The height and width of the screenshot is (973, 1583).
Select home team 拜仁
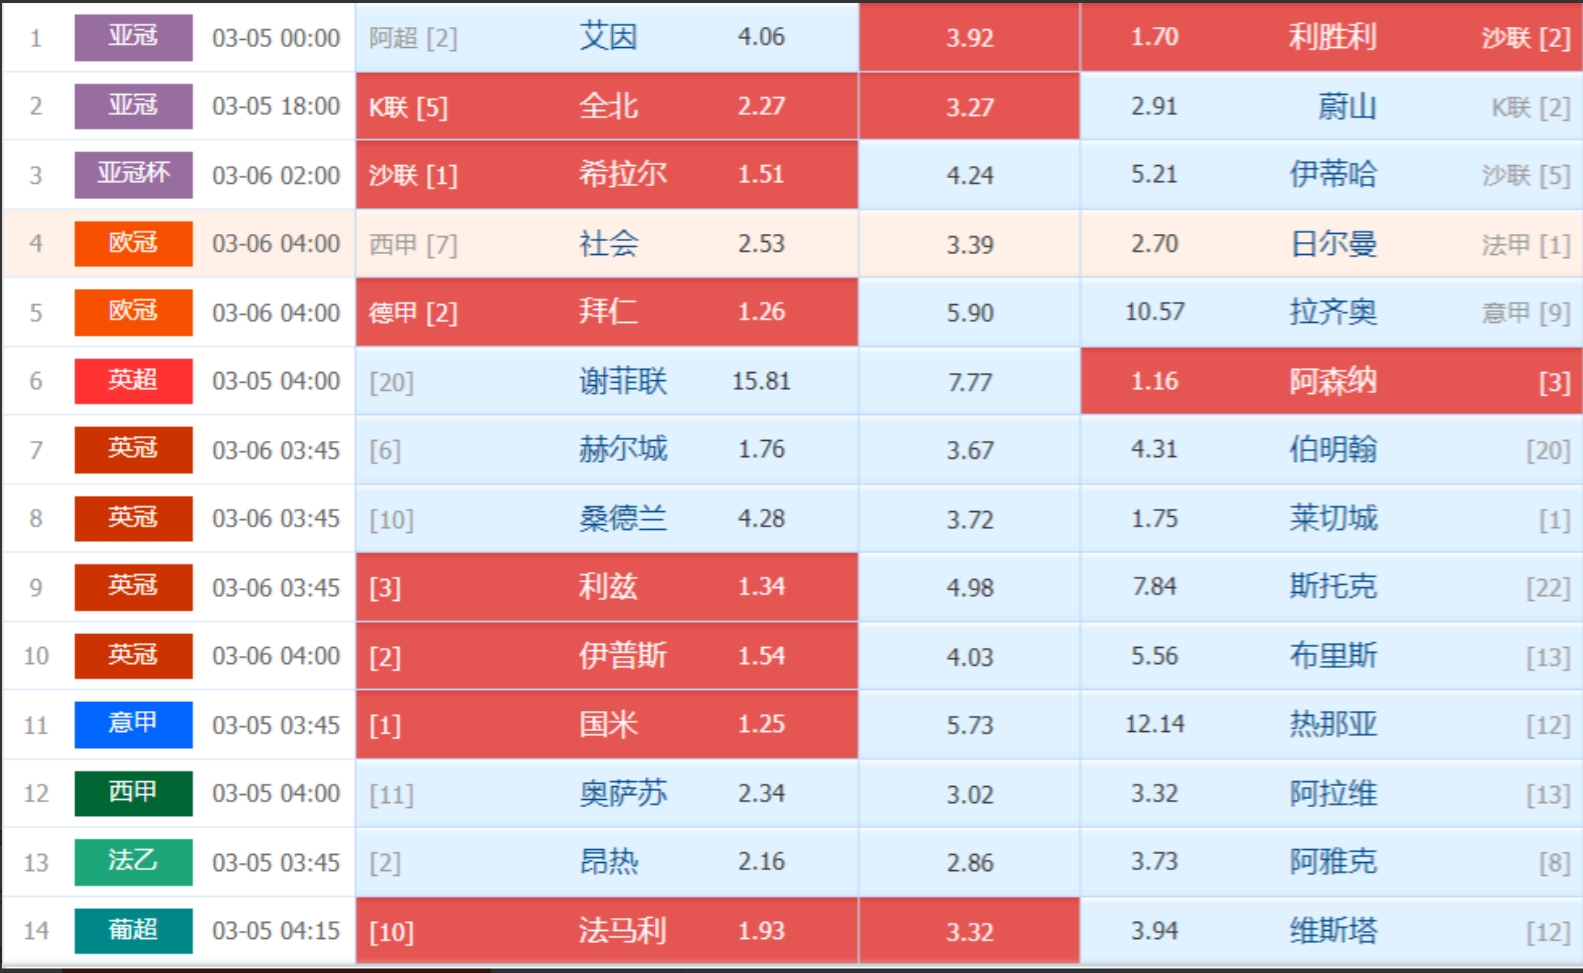(x=608, y=312)
